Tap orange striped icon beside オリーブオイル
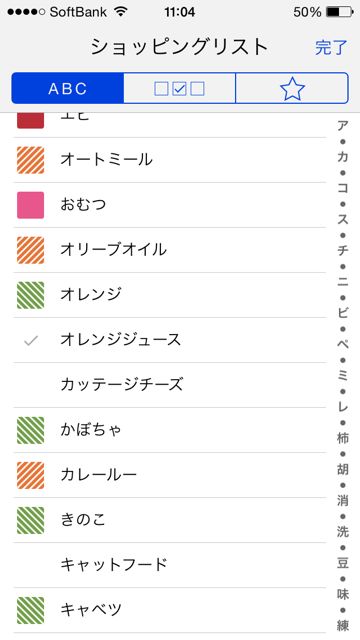Viewport: 360px width, 640px height. pos(31,250)
